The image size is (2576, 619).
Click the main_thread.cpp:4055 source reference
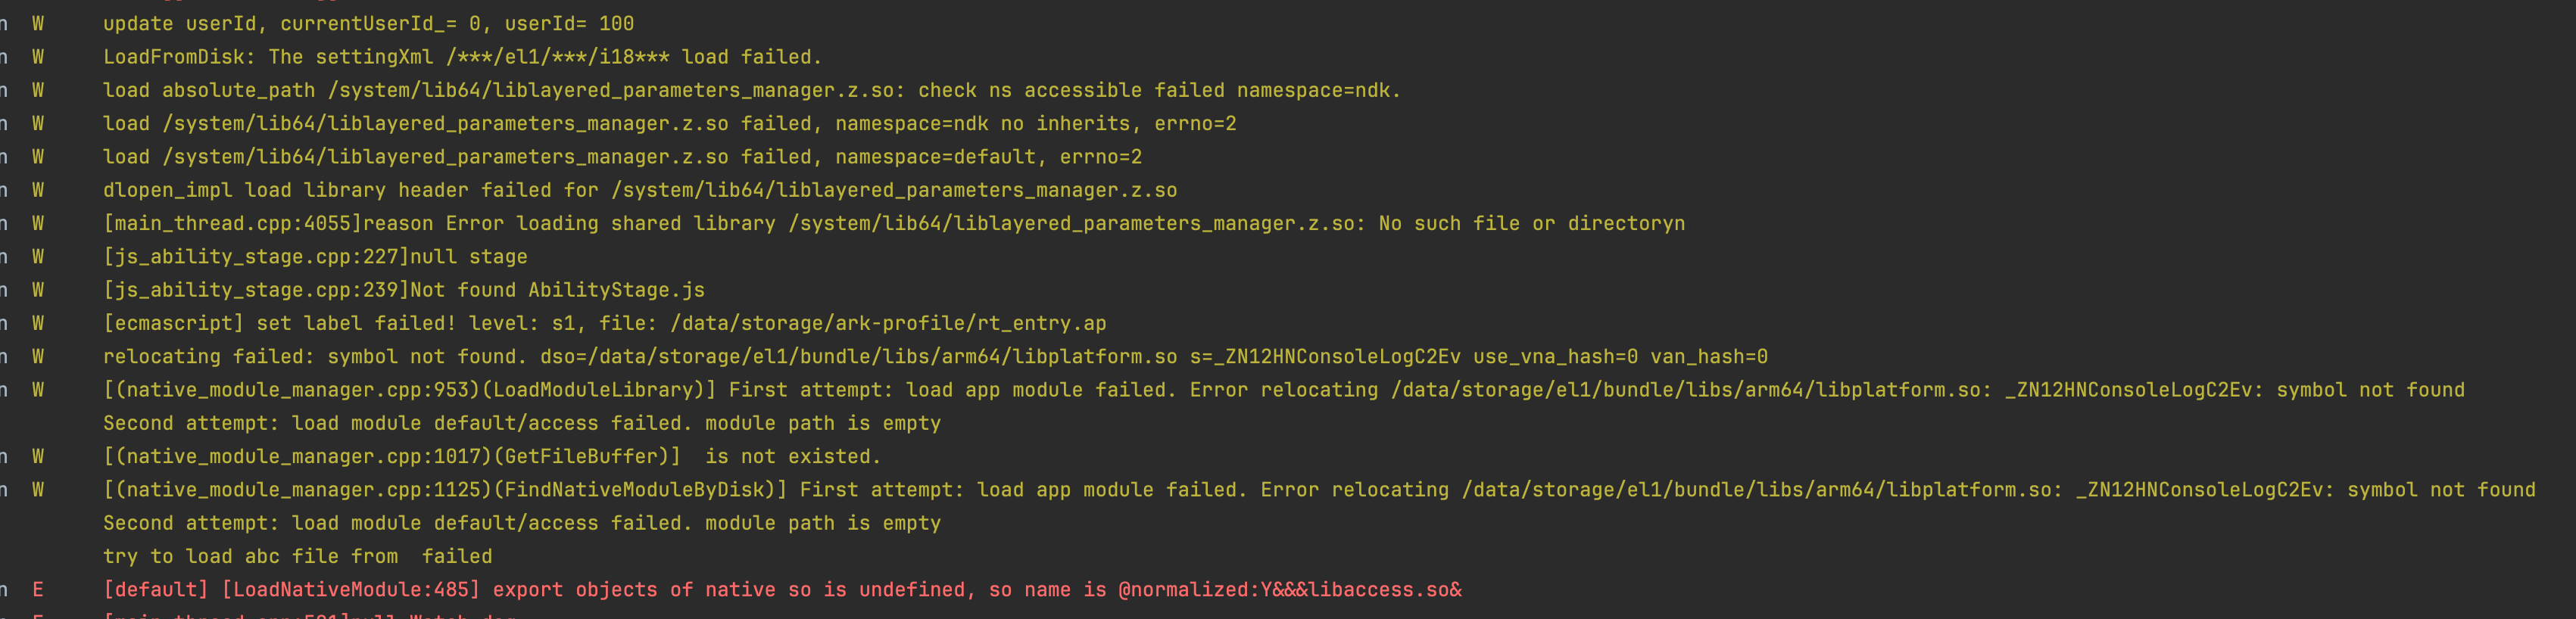232,223
